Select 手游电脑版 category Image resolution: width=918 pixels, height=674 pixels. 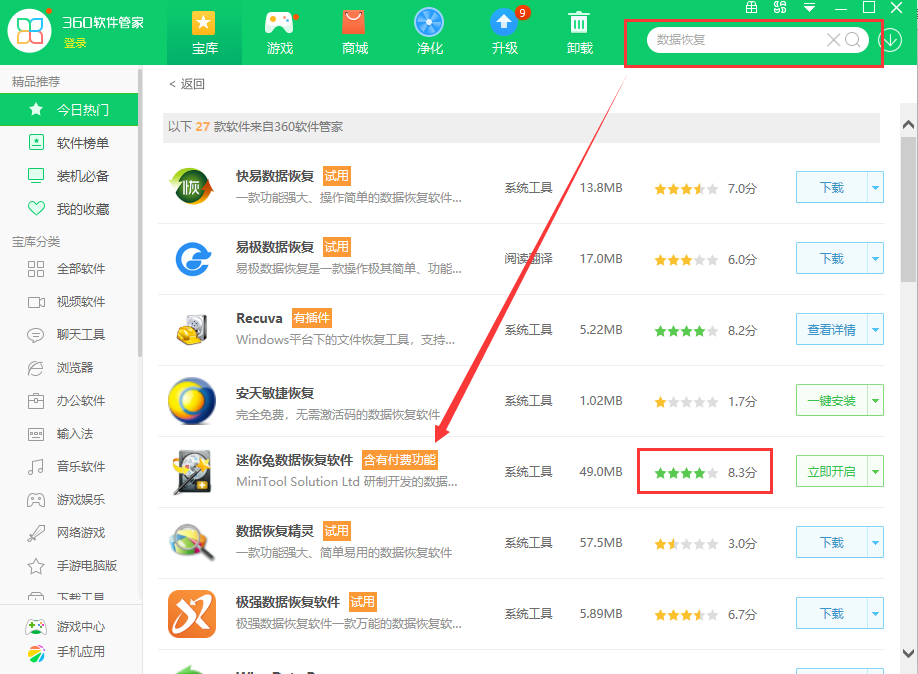click(69, 566)
